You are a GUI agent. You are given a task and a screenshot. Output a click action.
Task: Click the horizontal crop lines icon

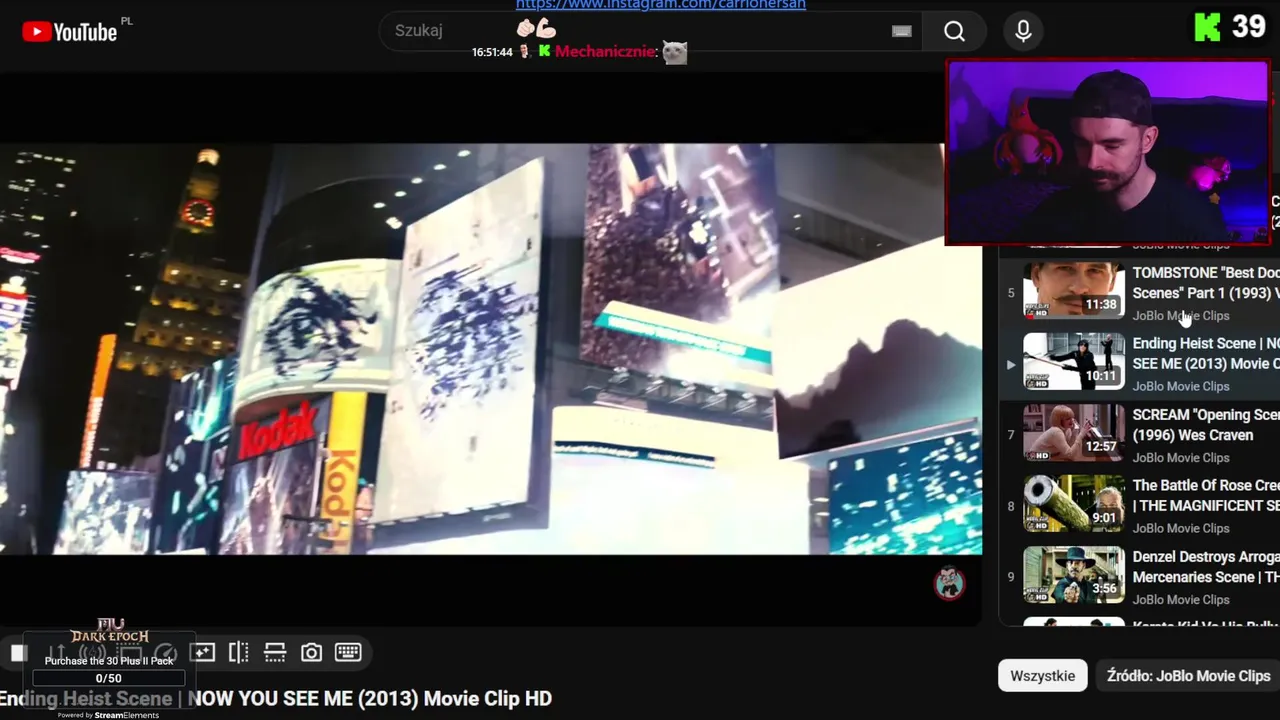tap(275, 653)
